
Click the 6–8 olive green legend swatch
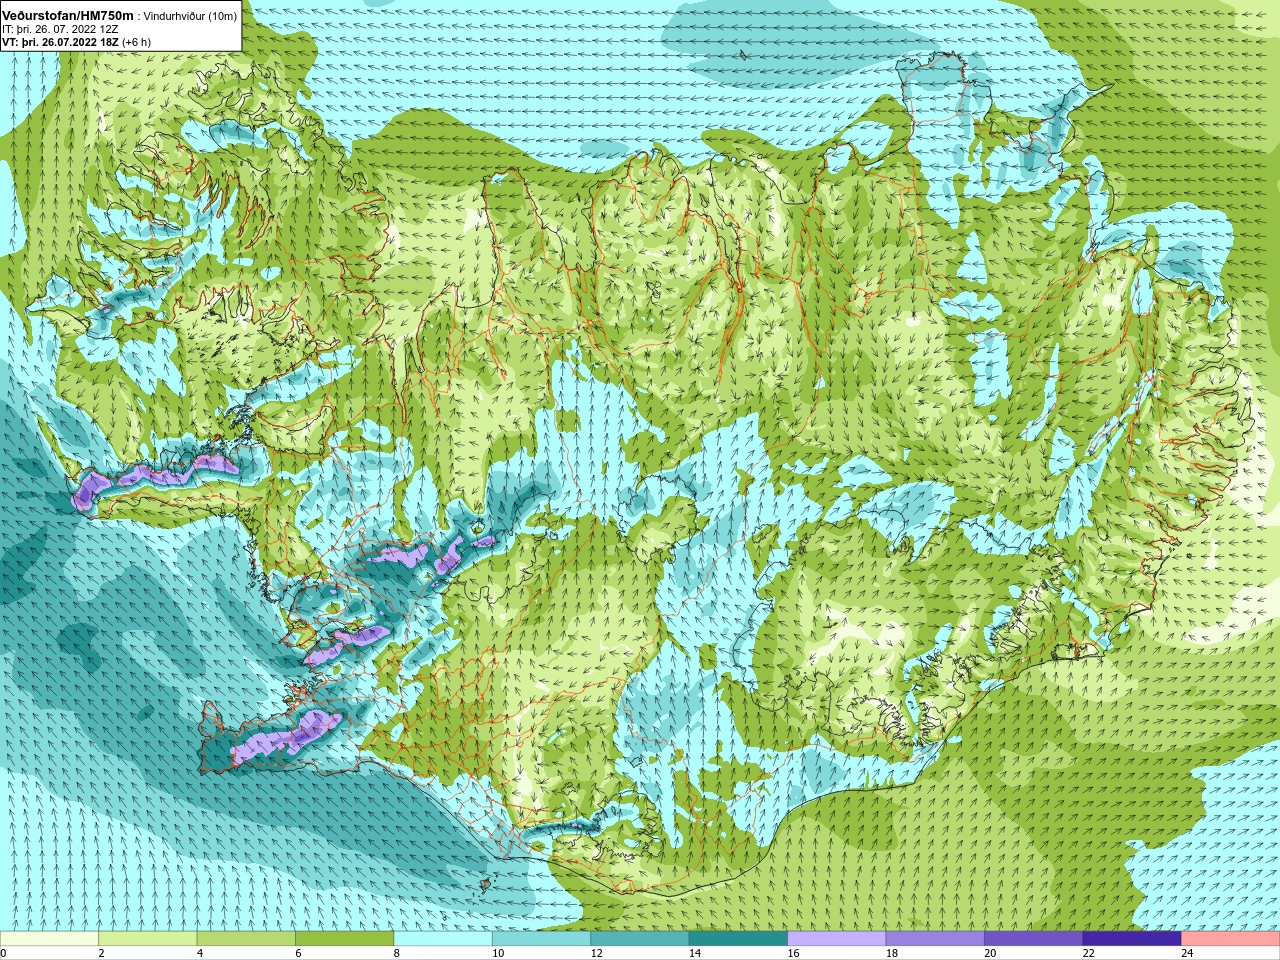click(344, 939)
